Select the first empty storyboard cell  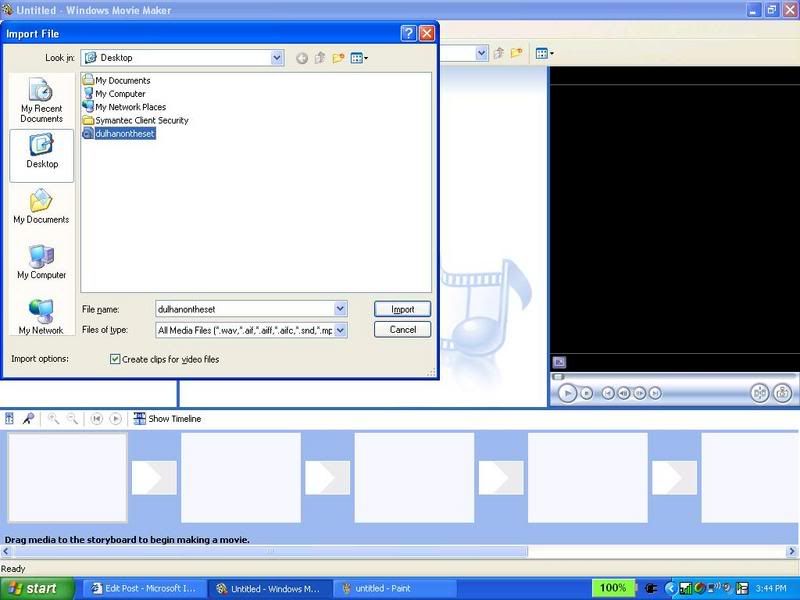(x=67, y=478)
